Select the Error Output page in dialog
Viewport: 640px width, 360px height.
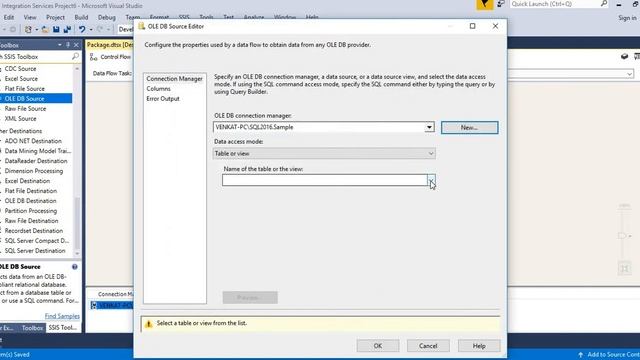[163, 99]
